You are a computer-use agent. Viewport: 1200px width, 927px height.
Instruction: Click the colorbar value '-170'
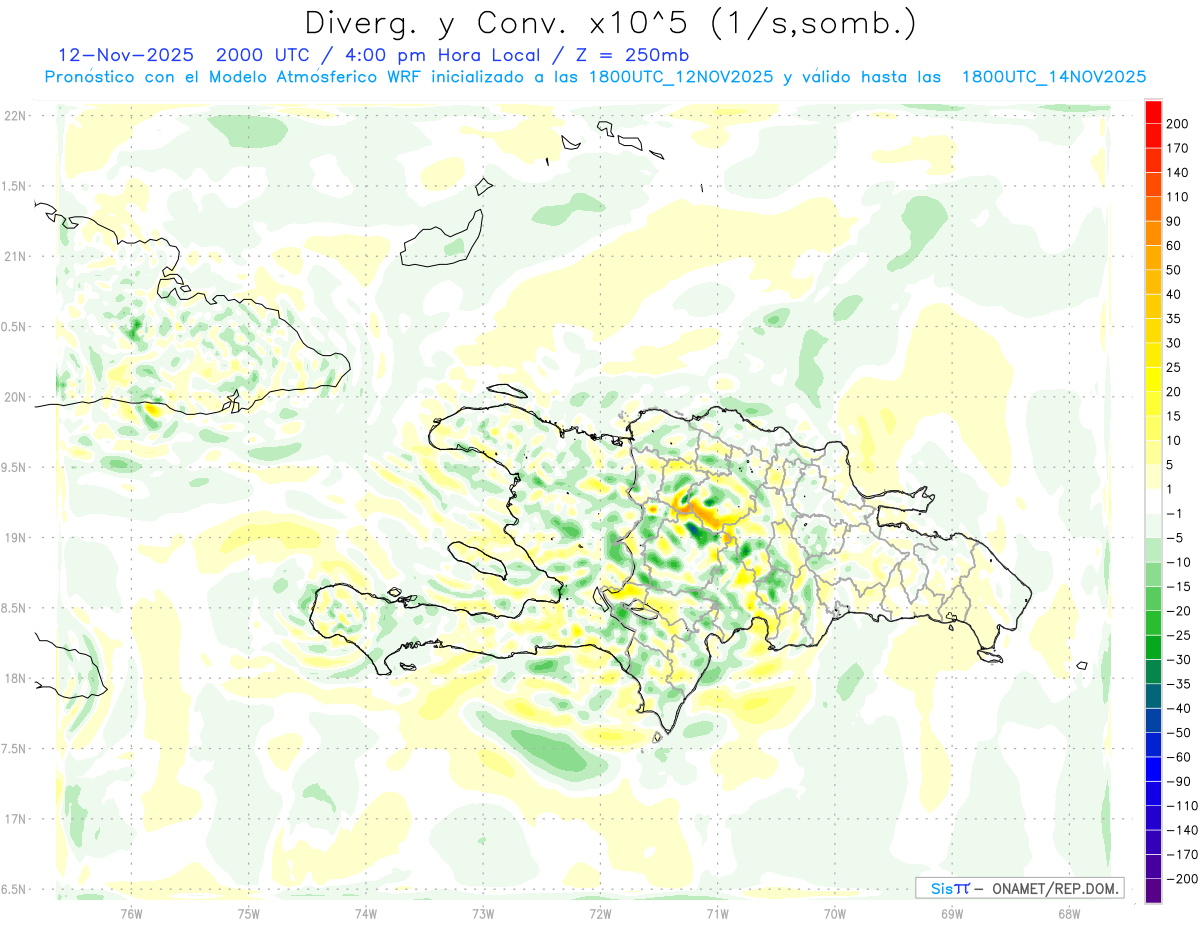pos(1182,855)
